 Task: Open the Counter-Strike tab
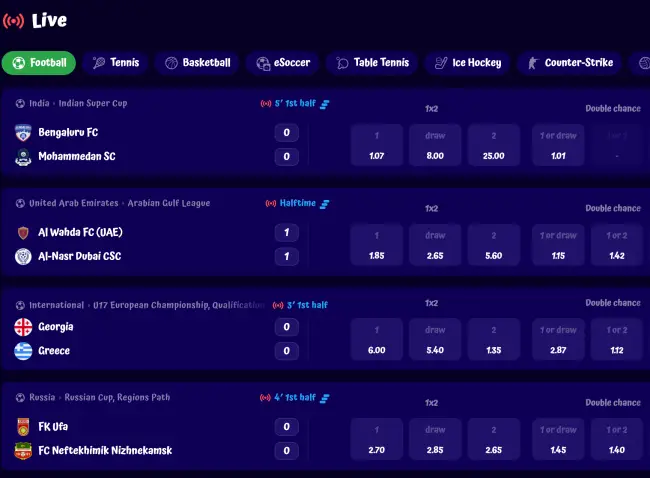[x=568, y=63]
